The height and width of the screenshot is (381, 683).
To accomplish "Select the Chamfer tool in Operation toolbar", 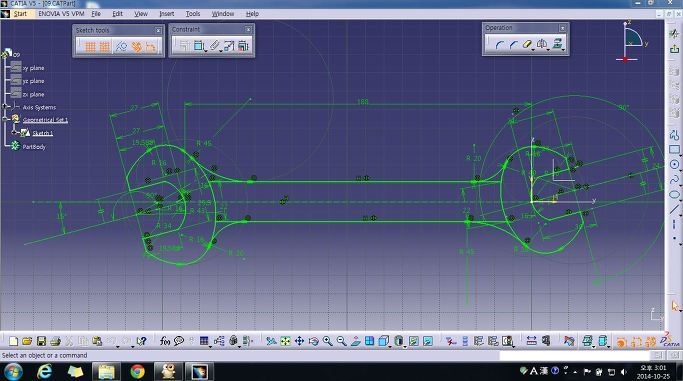I will (x=513, y=44).
